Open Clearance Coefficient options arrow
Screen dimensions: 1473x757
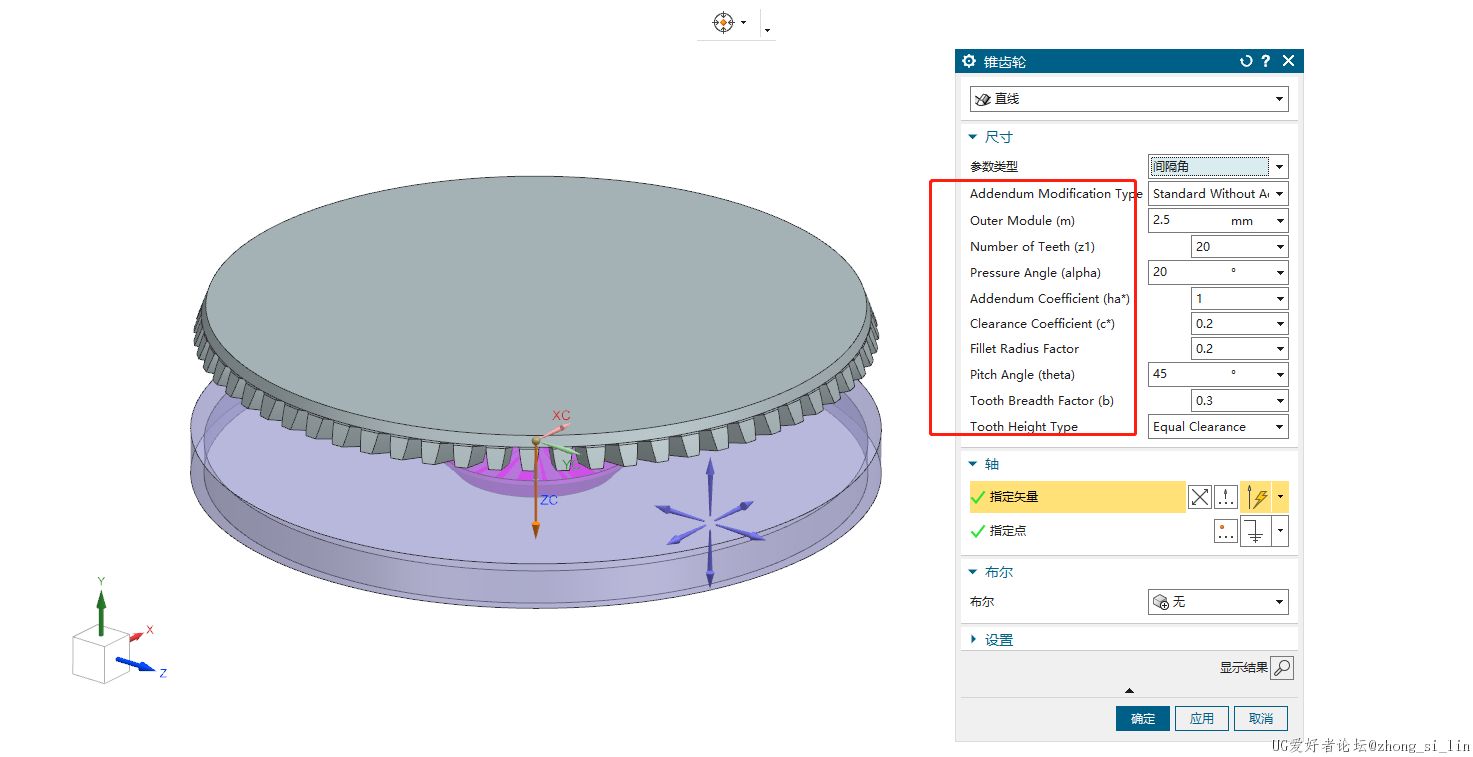click(1280, 324)
